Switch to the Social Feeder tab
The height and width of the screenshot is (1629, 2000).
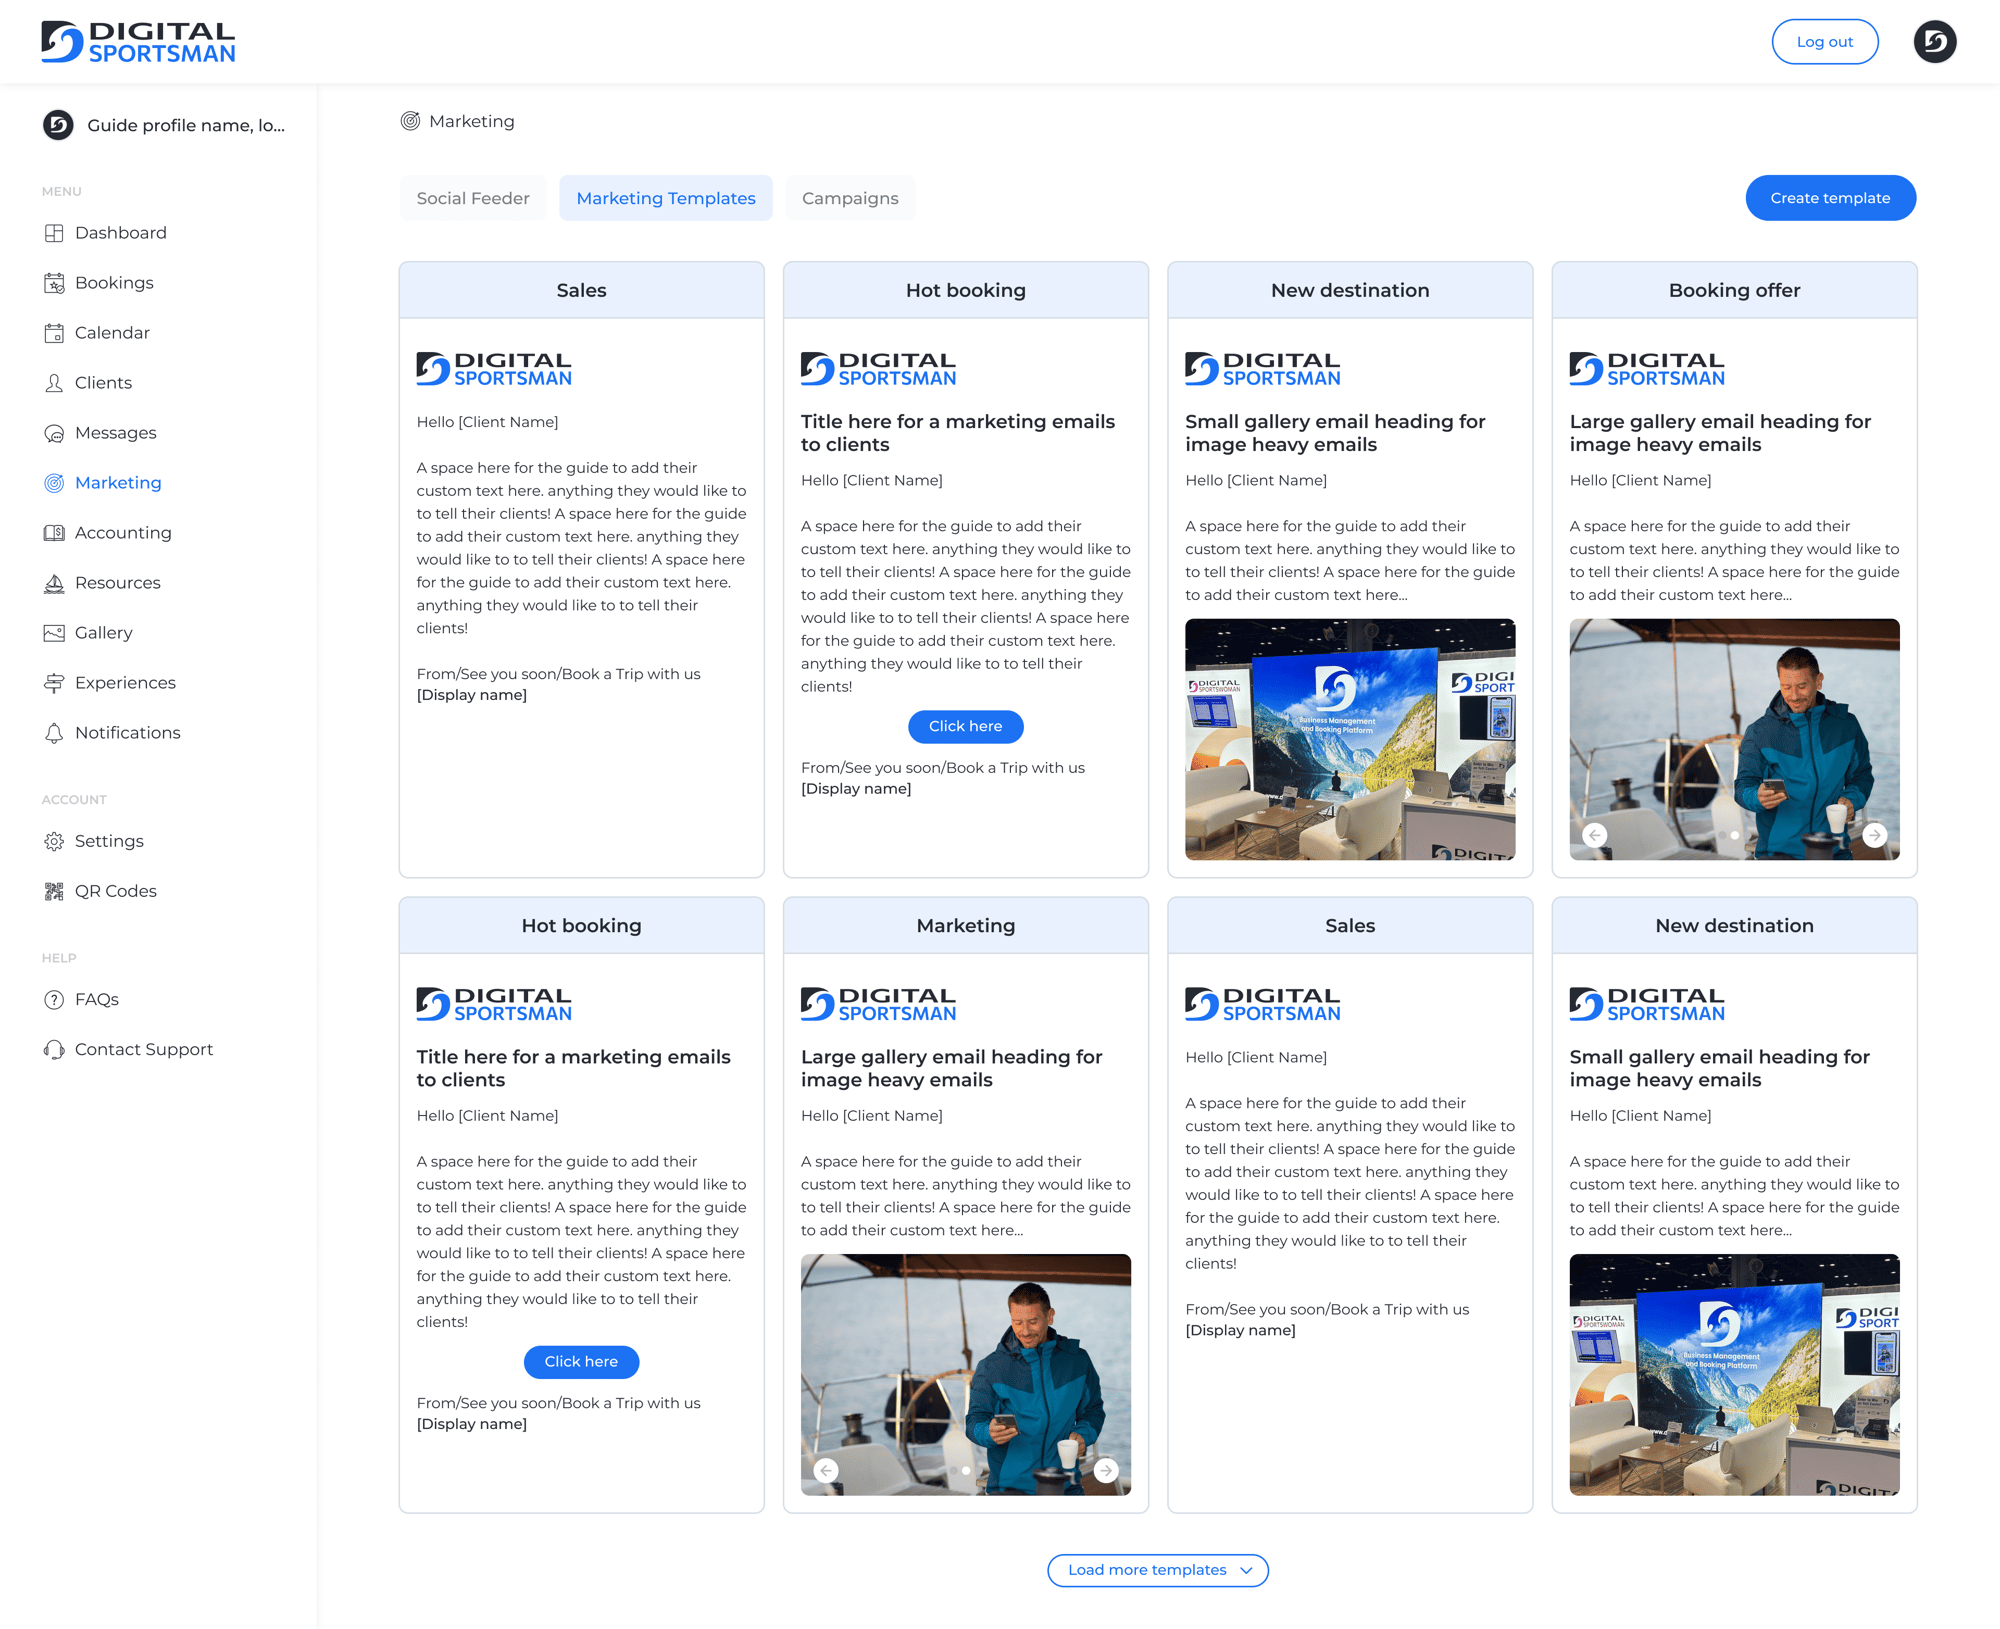473,198
